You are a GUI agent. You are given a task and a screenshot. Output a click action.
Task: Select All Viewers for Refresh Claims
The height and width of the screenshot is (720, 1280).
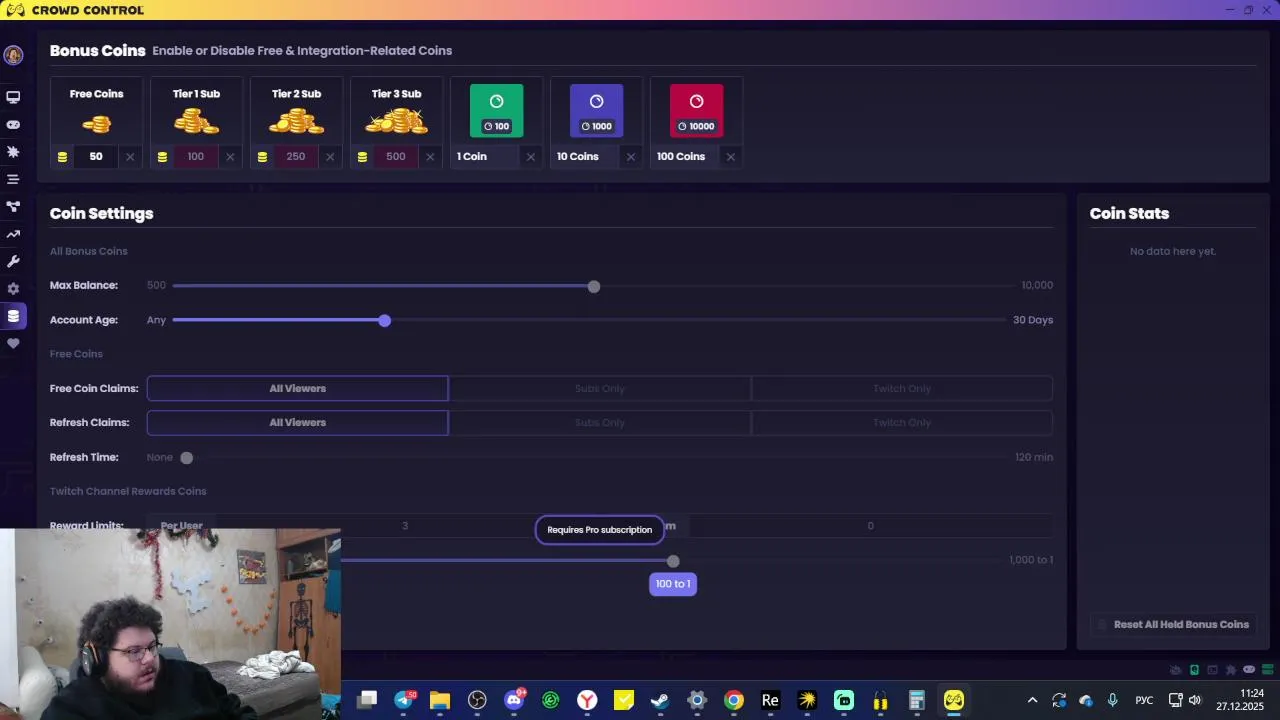[x=297, y=422]
